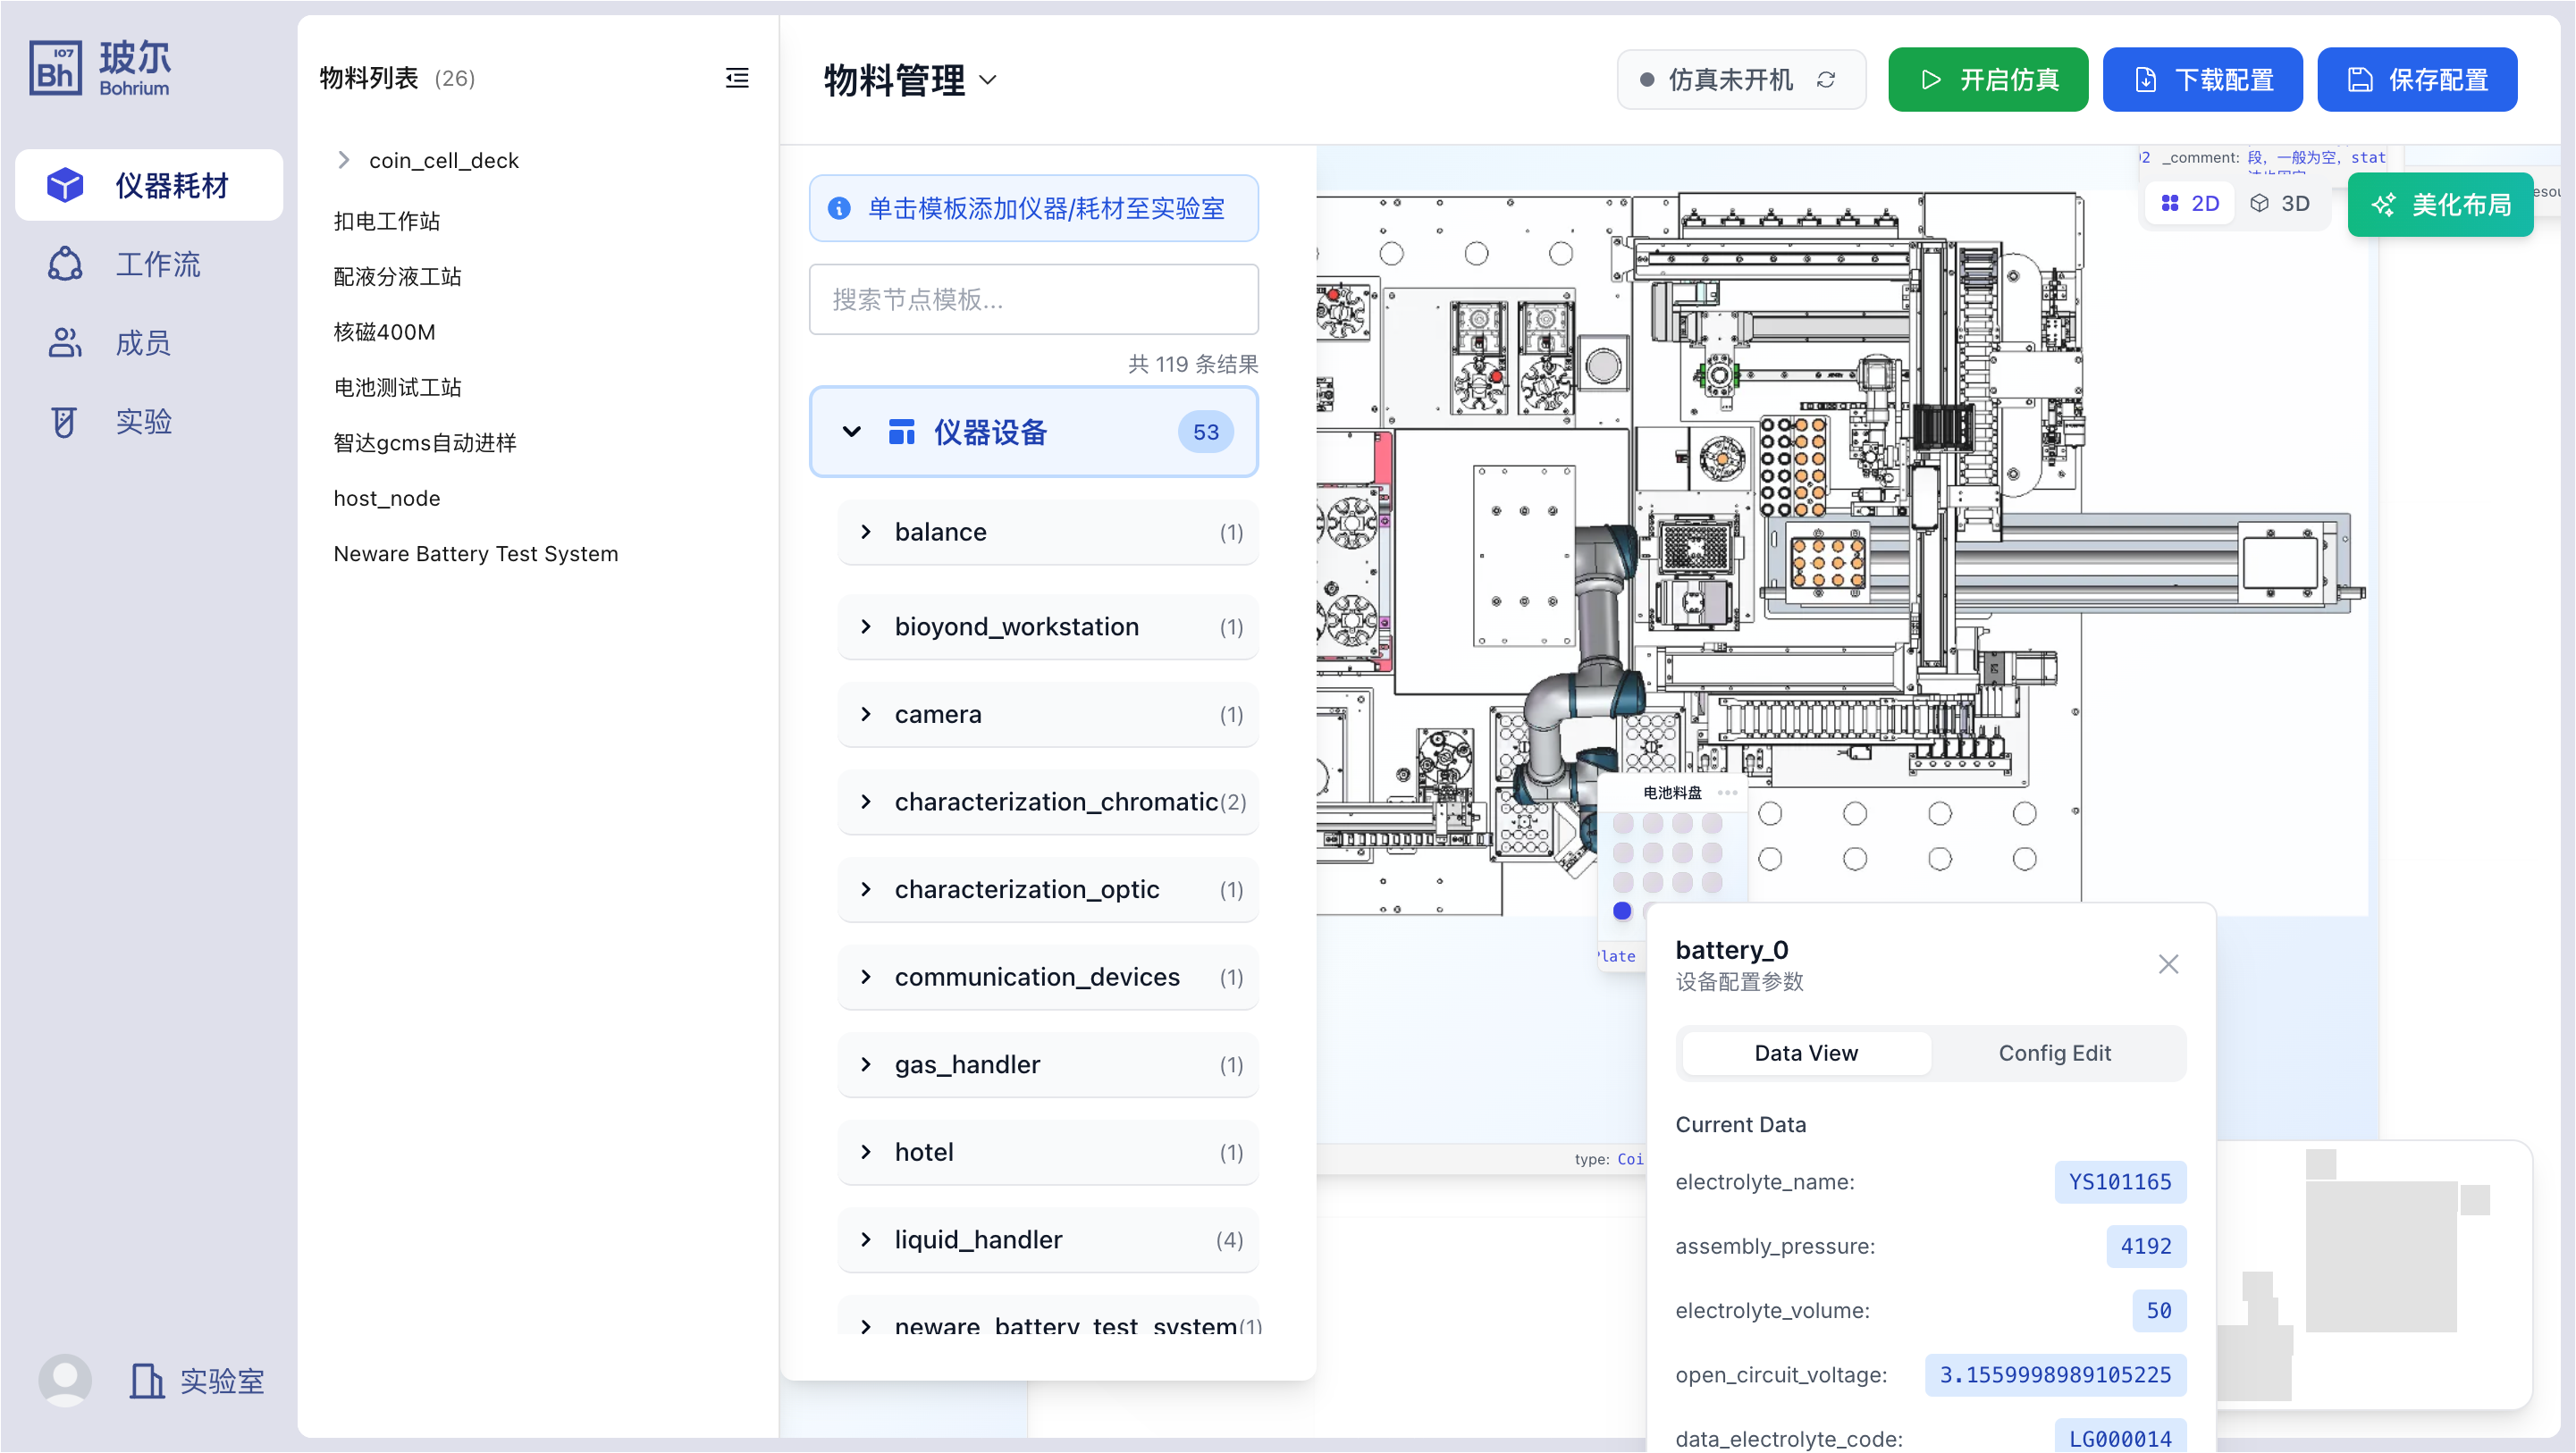
Task: Open the 工作流 section from the sidebar
Action: point(150,263)
